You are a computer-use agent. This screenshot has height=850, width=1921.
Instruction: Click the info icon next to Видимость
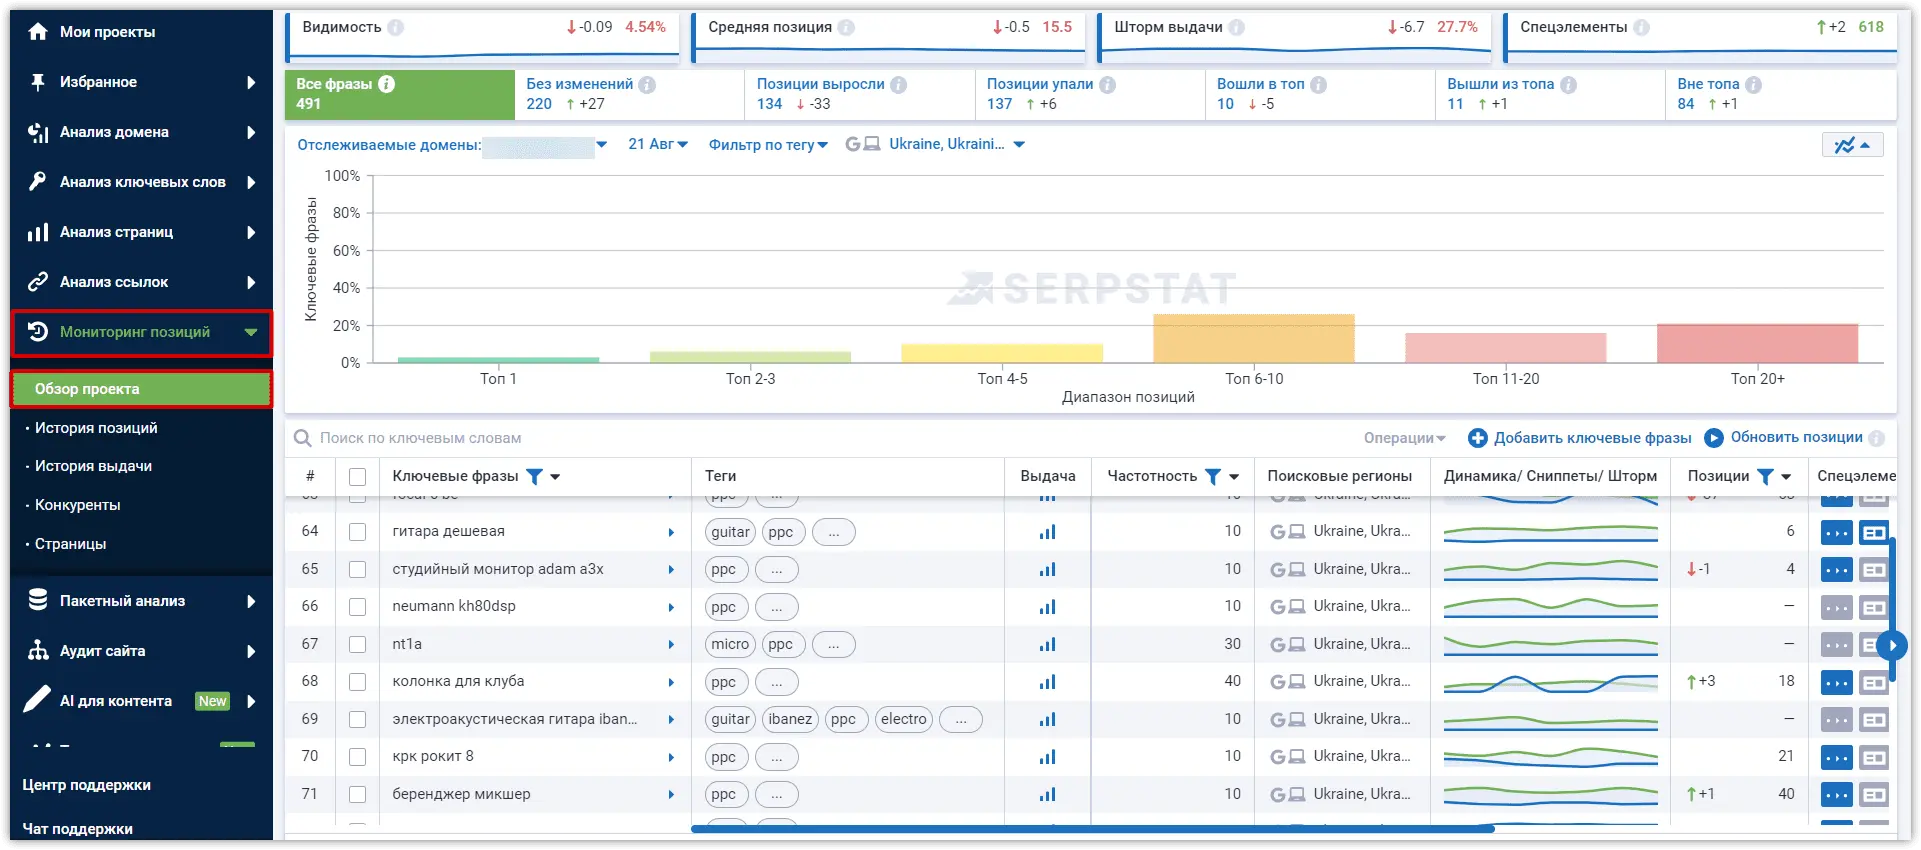point(396,27)
